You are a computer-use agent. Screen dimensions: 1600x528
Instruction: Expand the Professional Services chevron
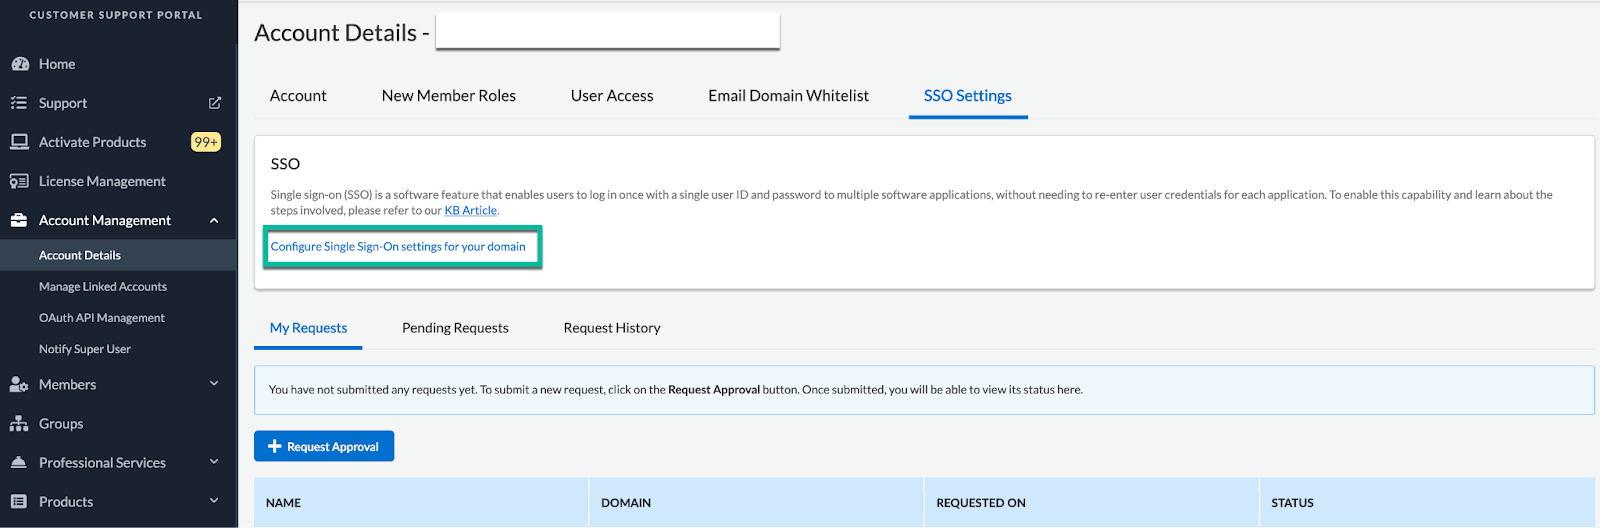(214, 462)
